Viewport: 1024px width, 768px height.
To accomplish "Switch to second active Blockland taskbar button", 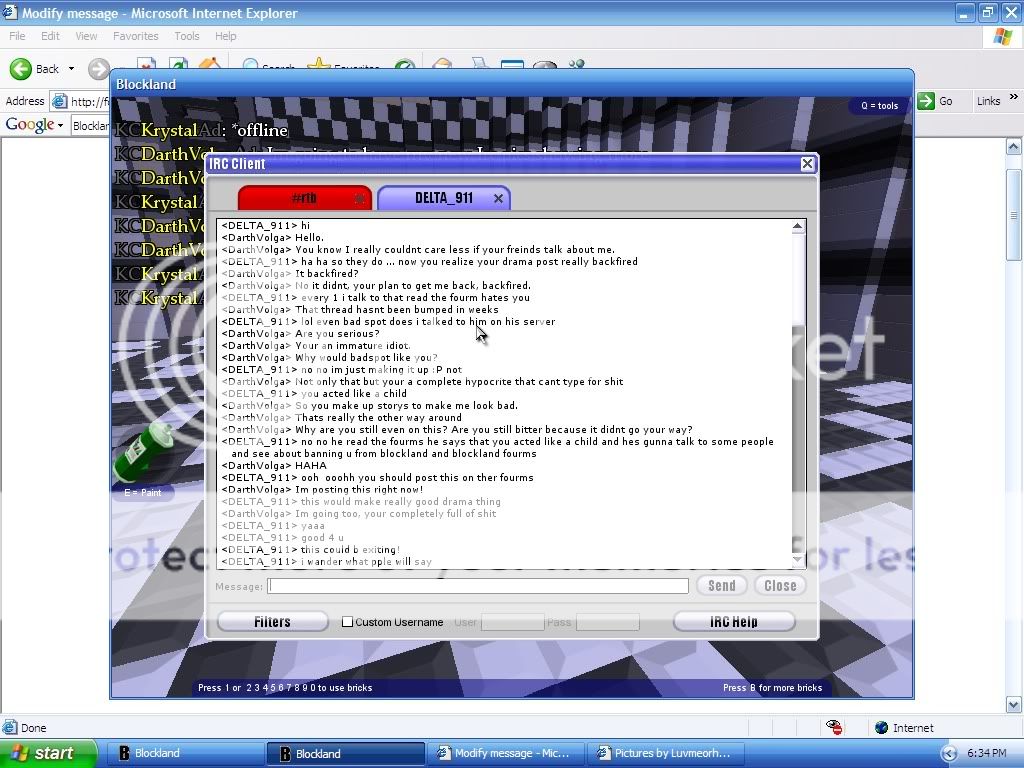I will click(345, 753).
